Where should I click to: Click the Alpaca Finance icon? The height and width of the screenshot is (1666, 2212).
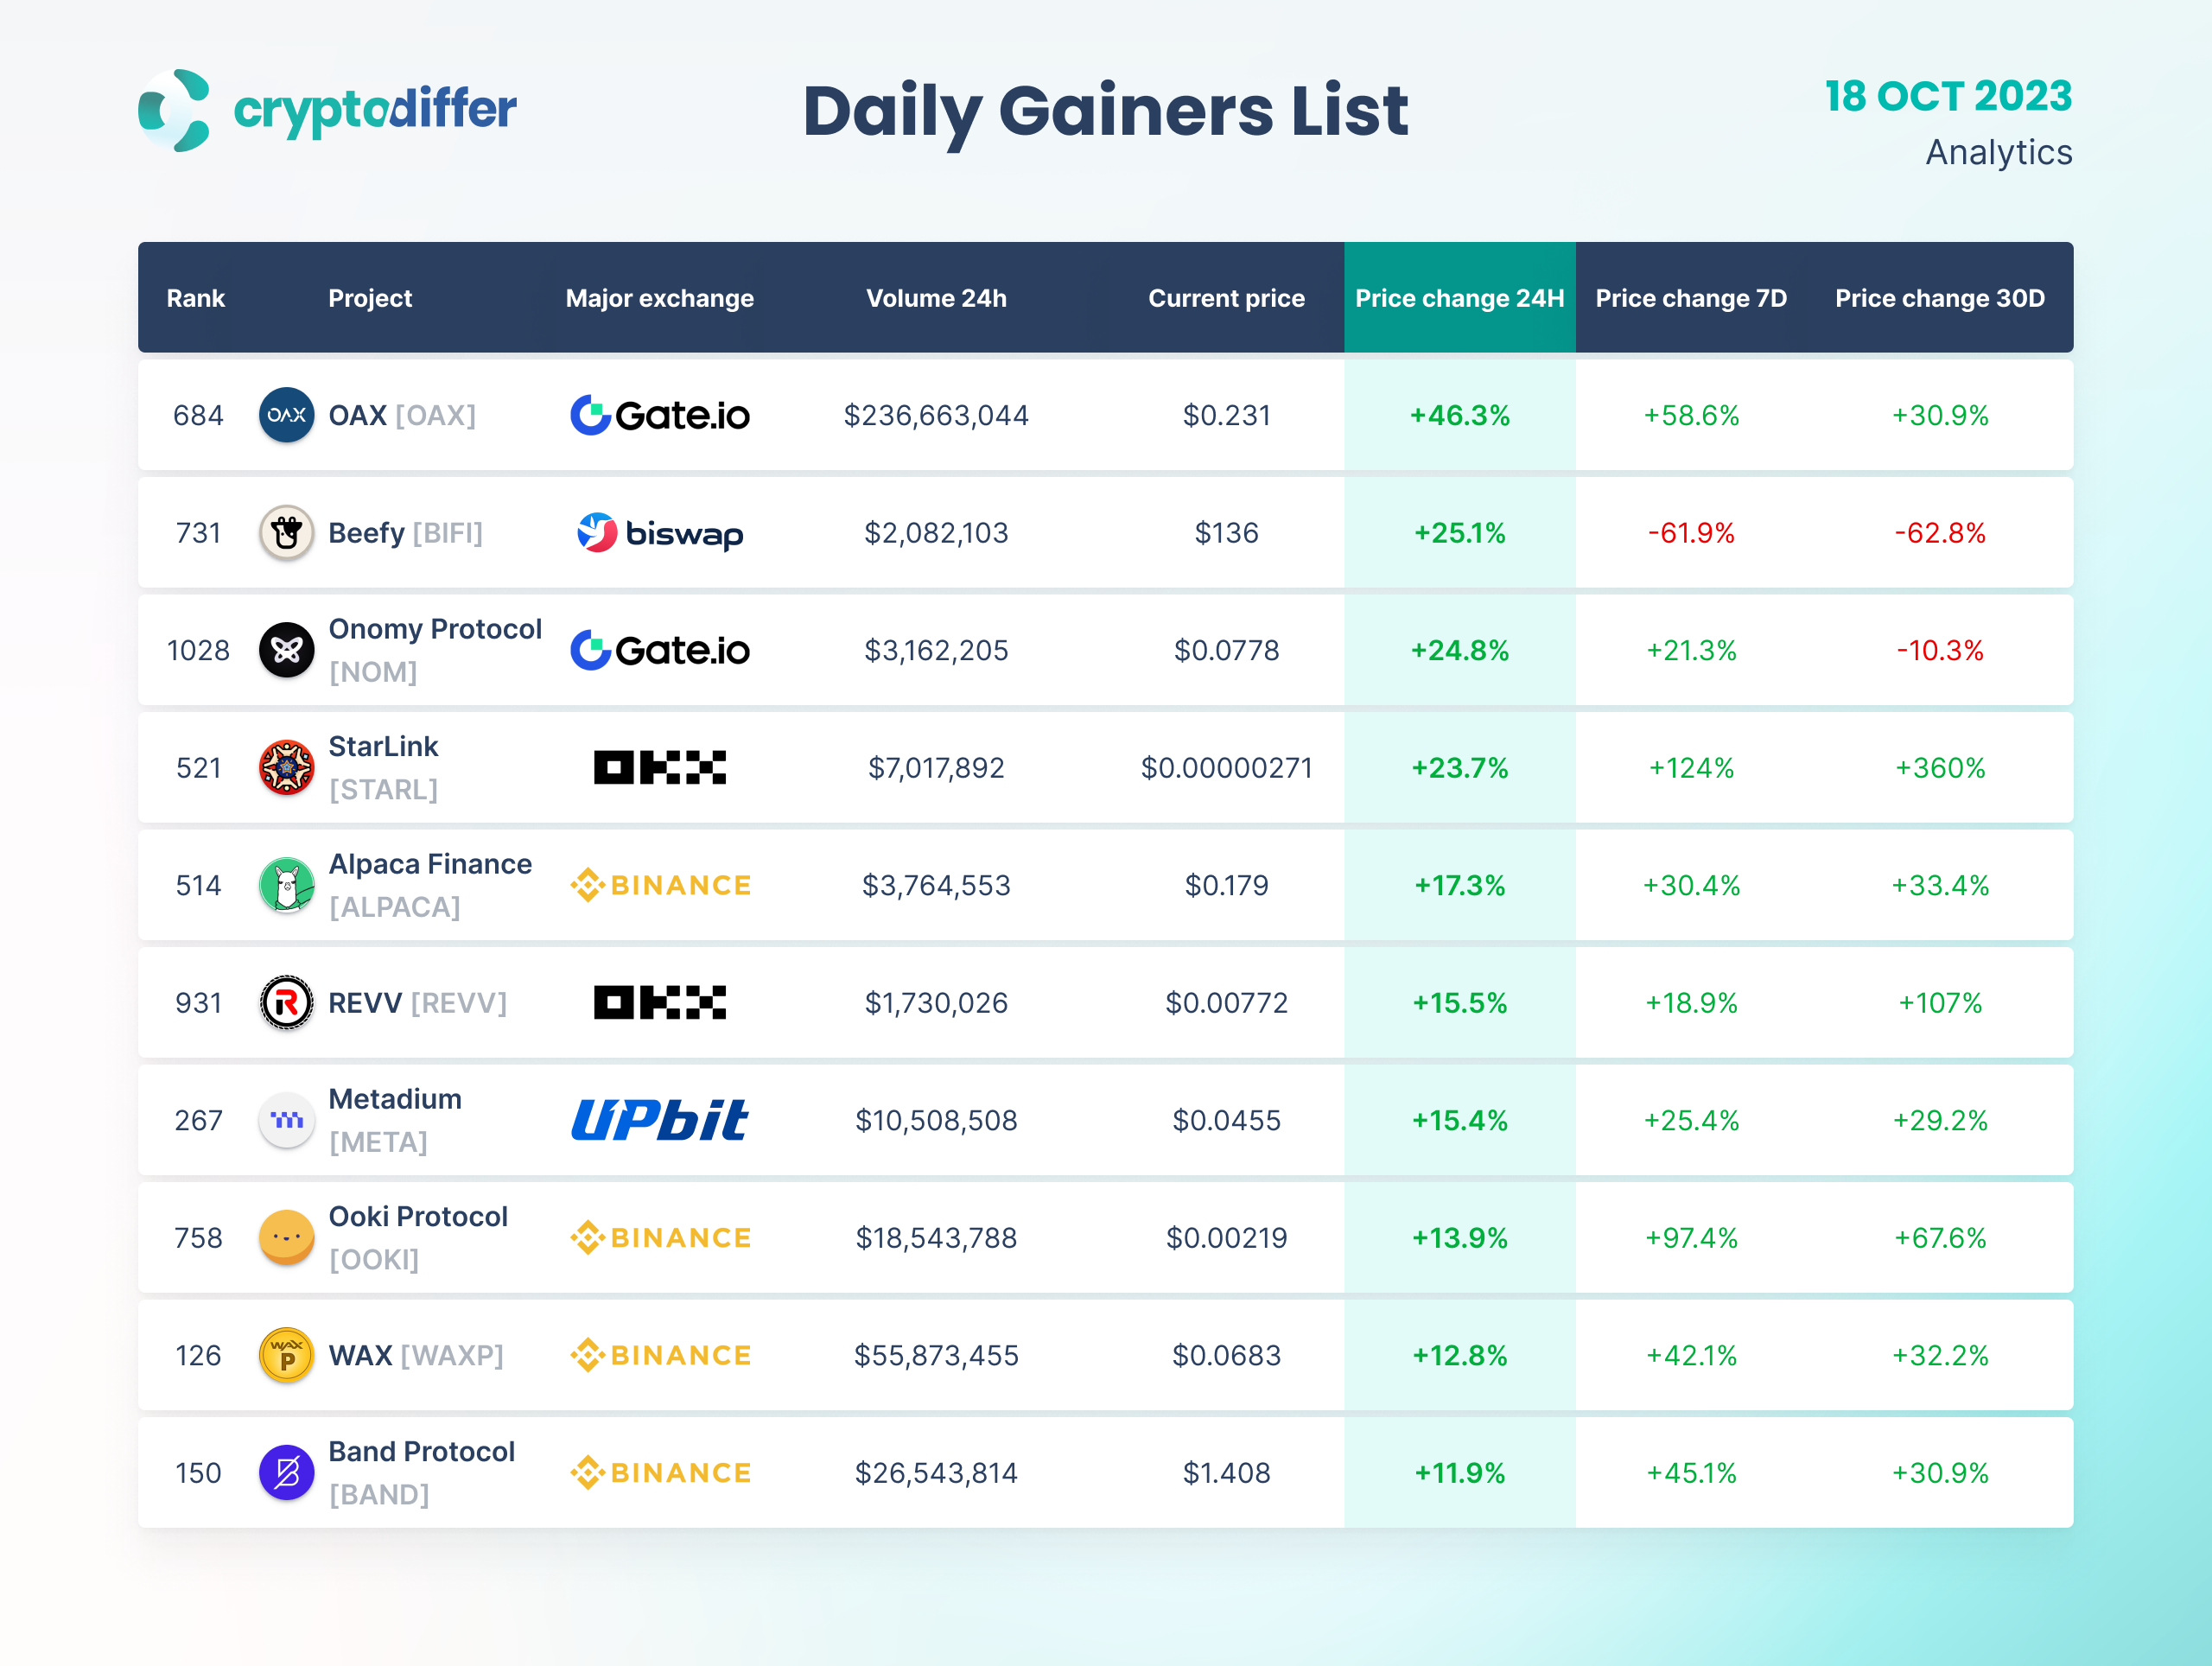point(286,885)
